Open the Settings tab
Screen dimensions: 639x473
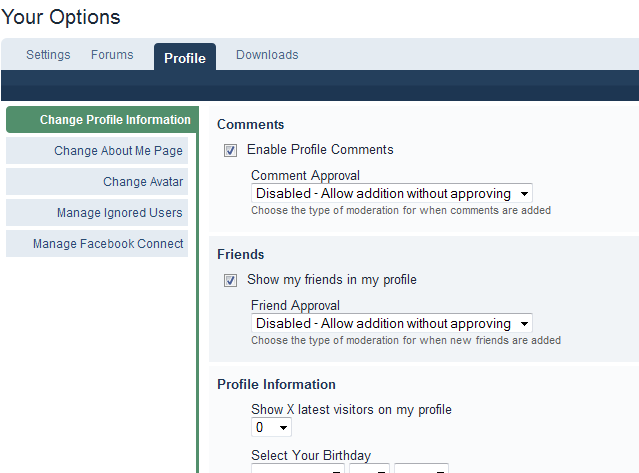pos(48,55)
